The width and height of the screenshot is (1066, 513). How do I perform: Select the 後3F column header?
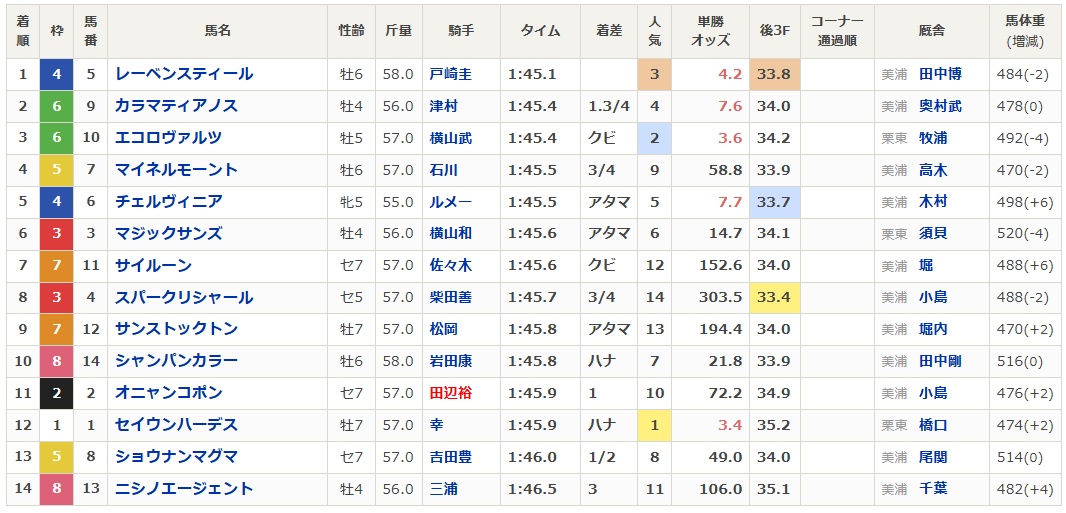[775, 31]
